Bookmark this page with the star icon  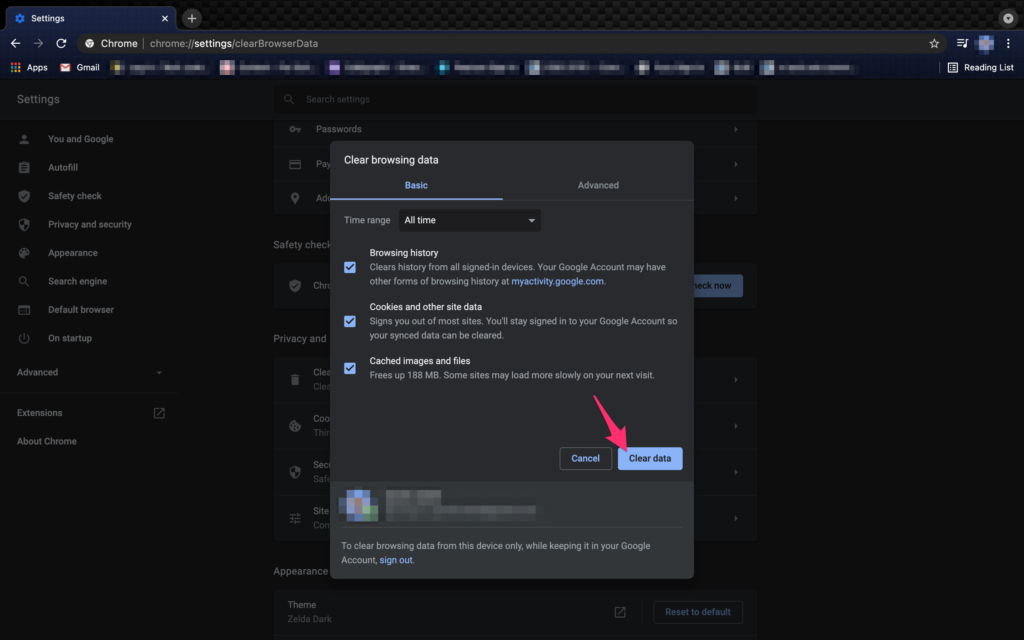pyautogui.click(x=933, y=43)
